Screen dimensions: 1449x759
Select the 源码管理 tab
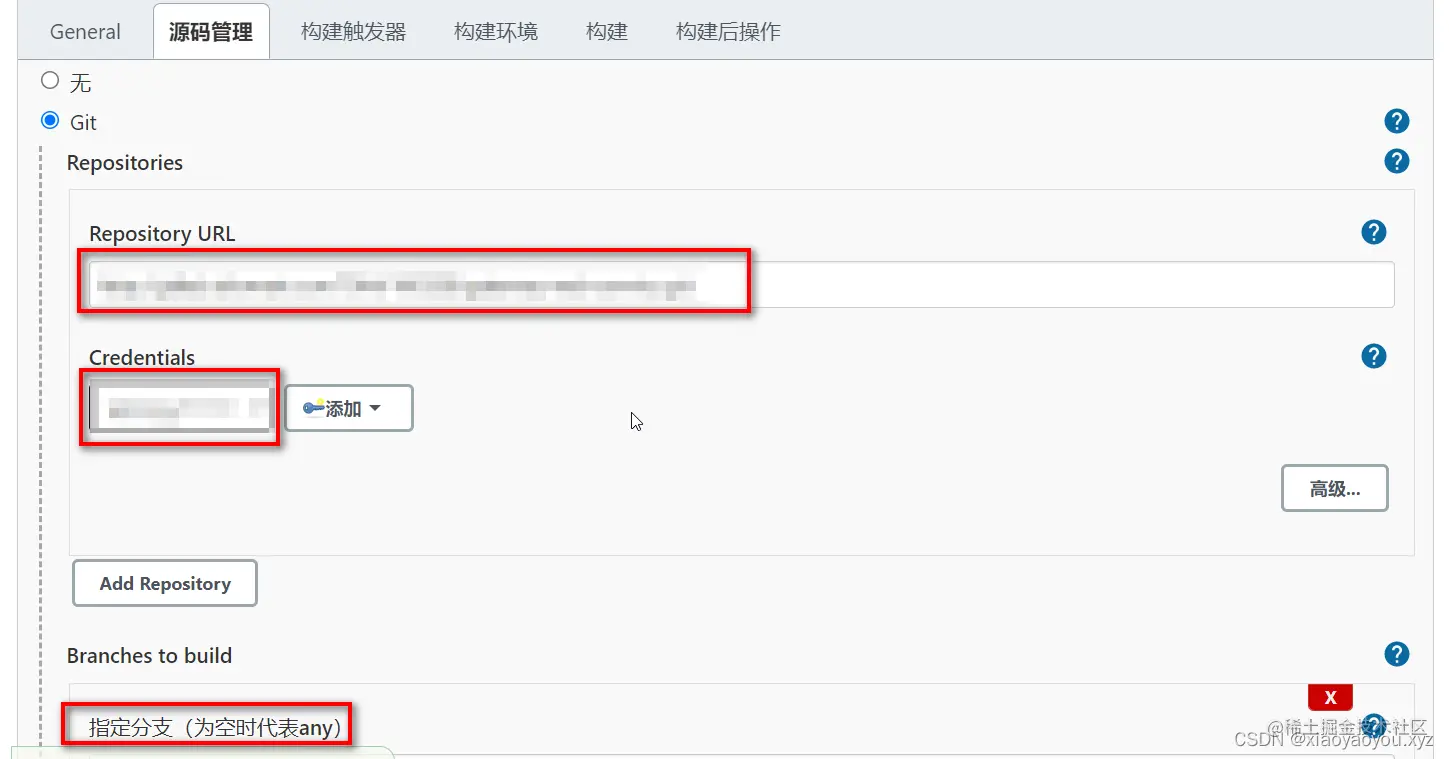pos(211,32)
